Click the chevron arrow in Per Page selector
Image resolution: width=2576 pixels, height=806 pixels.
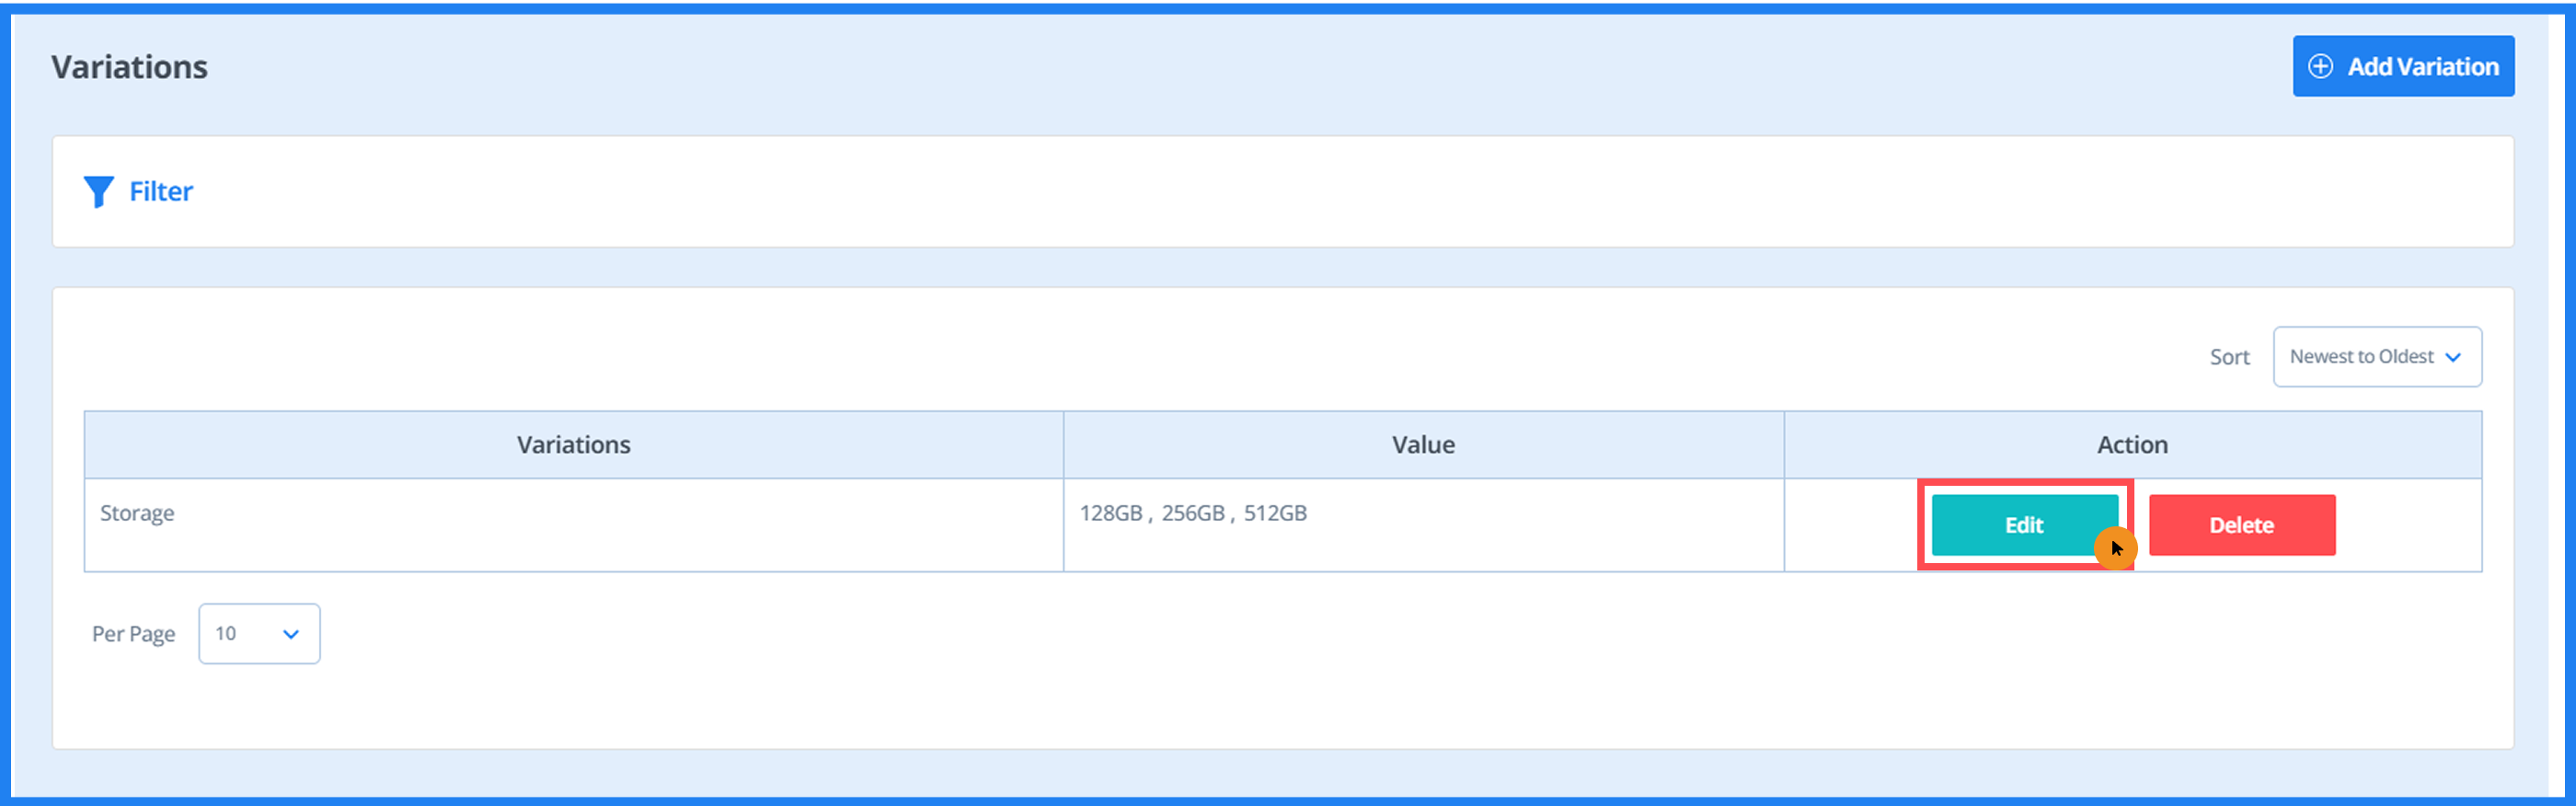(x=291, y=634)
